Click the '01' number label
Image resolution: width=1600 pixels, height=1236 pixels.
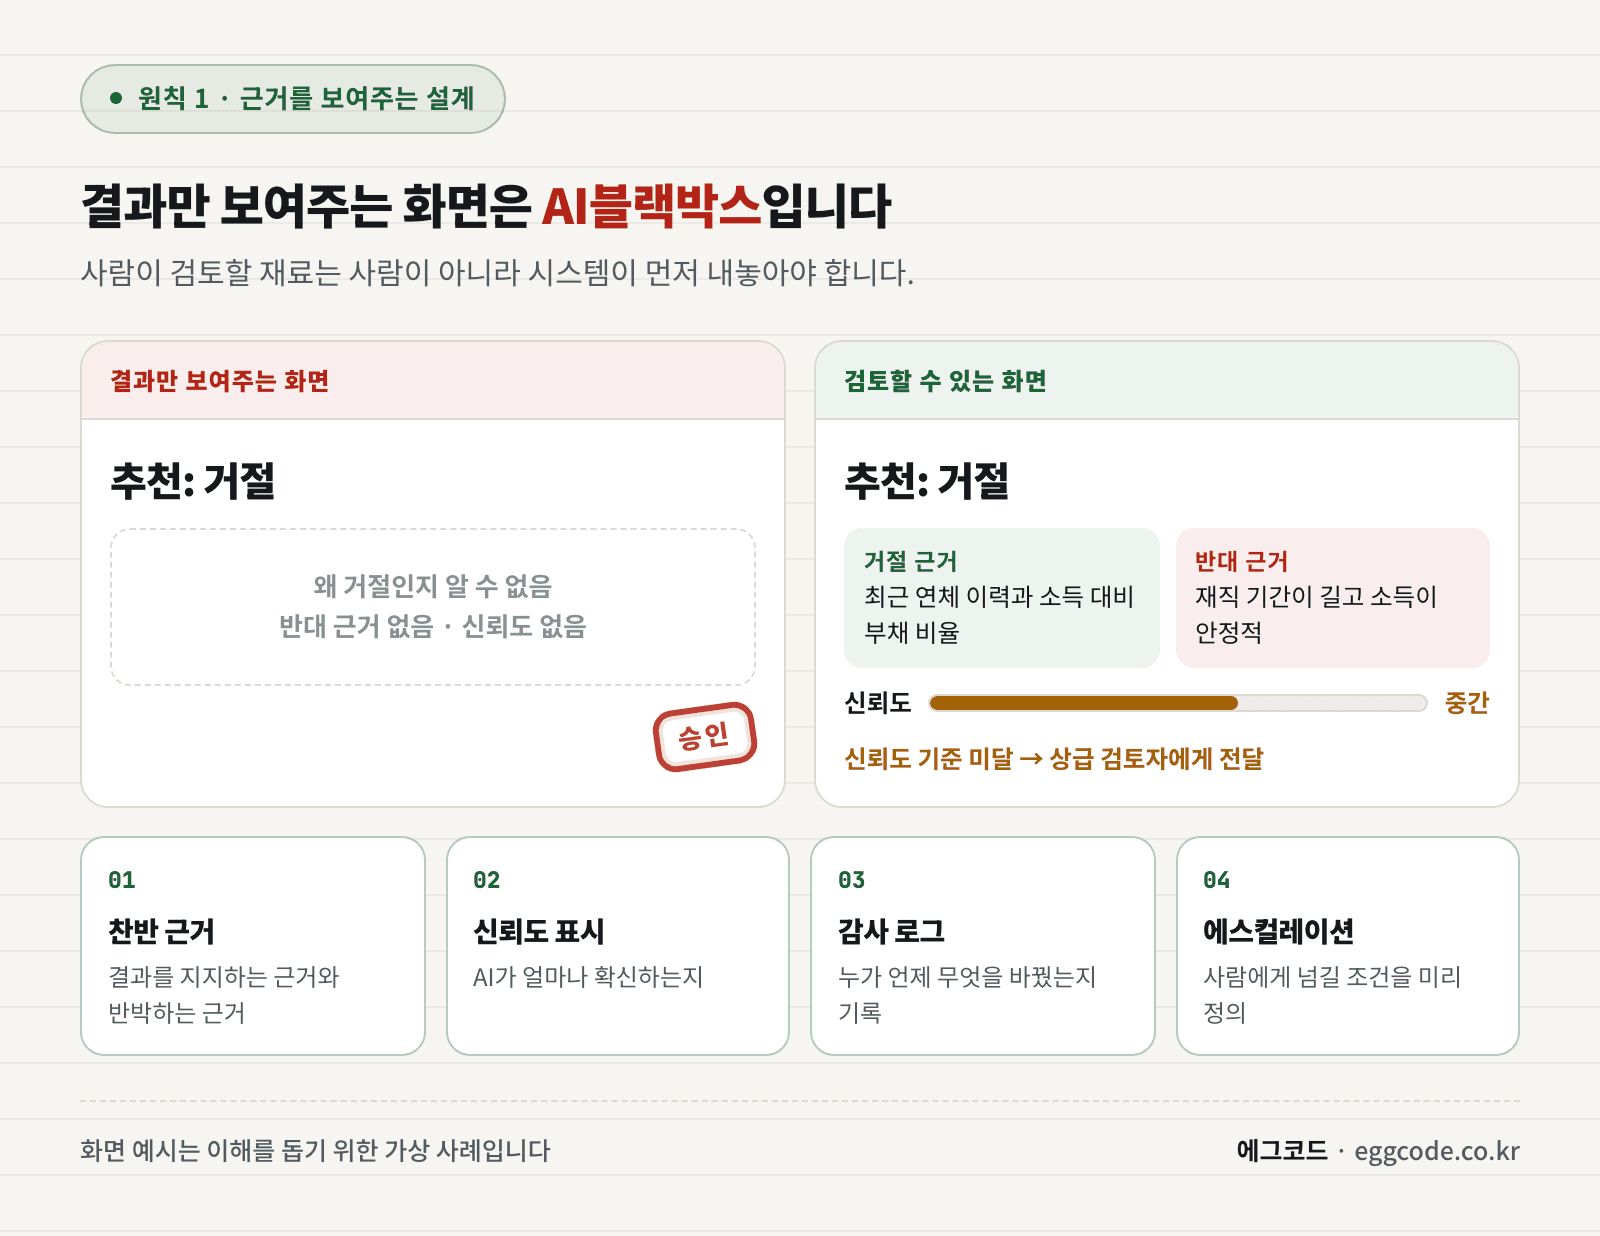122,880
